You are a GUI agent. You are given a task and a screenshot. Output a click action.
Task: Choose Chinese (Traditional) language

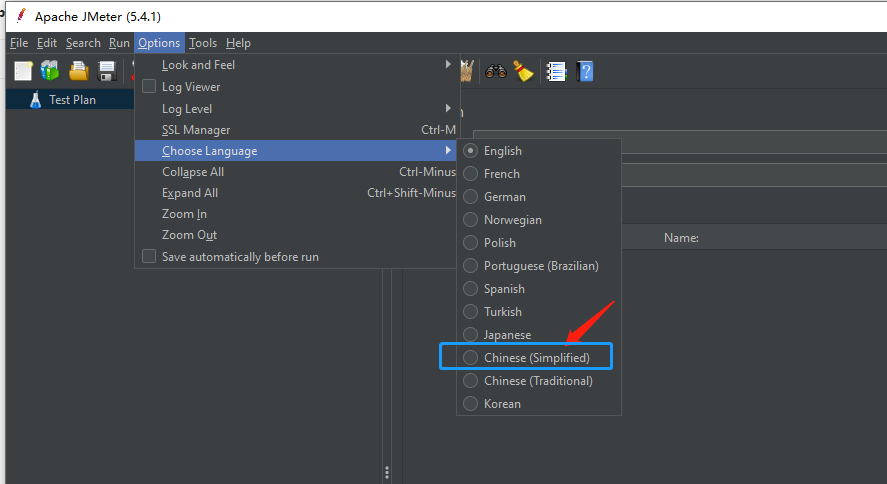pos(470,381)
